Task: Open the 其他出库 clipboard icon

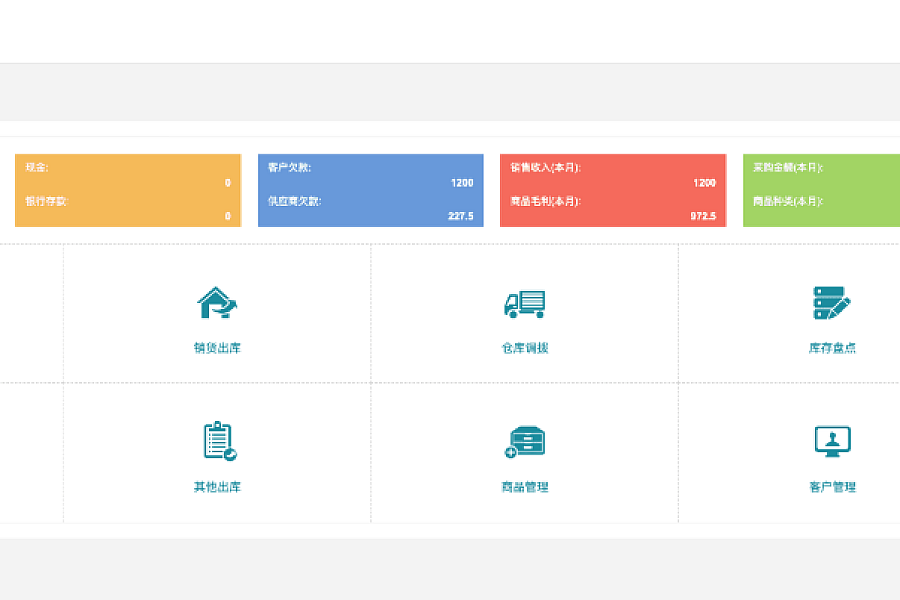Action: [x=220, y=441]
